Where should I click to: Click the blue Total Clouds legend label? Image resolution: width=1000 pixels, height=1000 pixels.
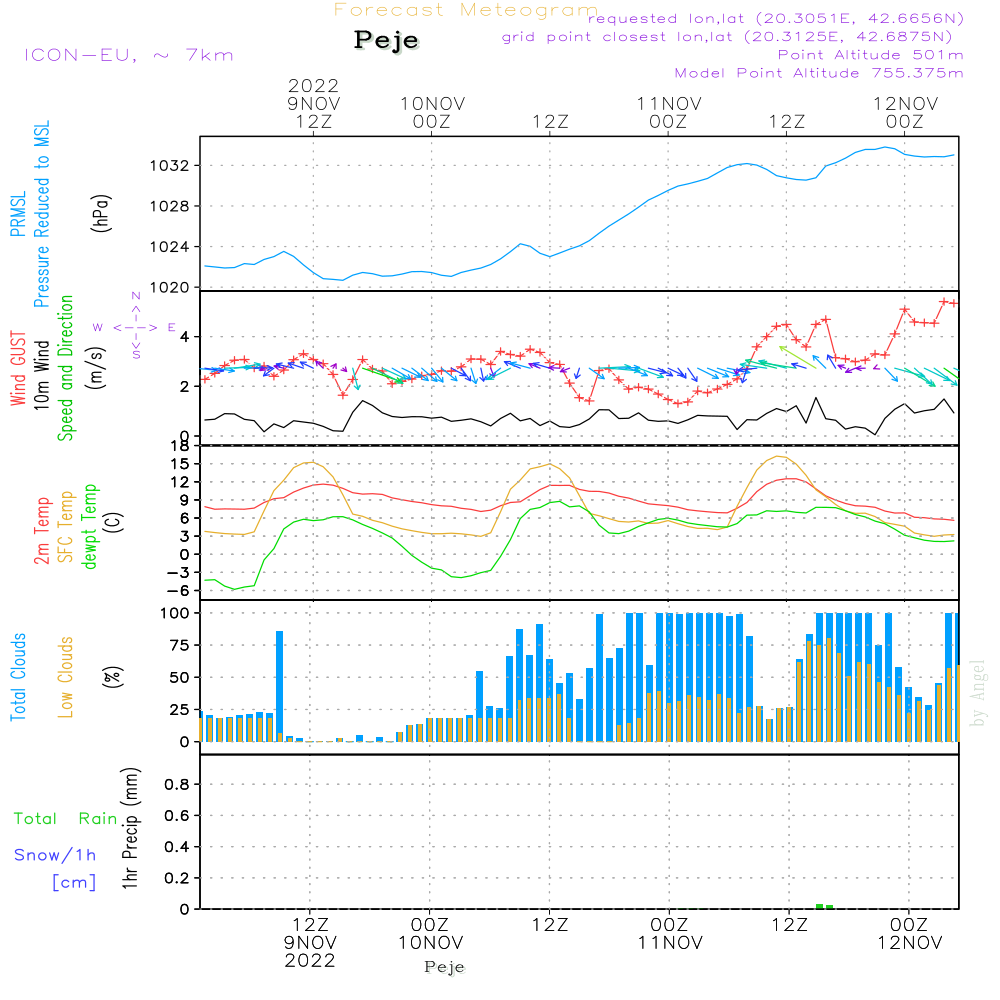(x=18, y=676)
